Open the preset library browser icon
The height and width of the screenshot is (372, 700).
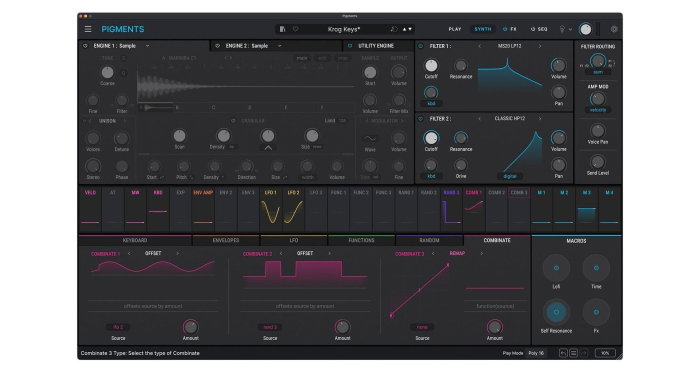282,29
